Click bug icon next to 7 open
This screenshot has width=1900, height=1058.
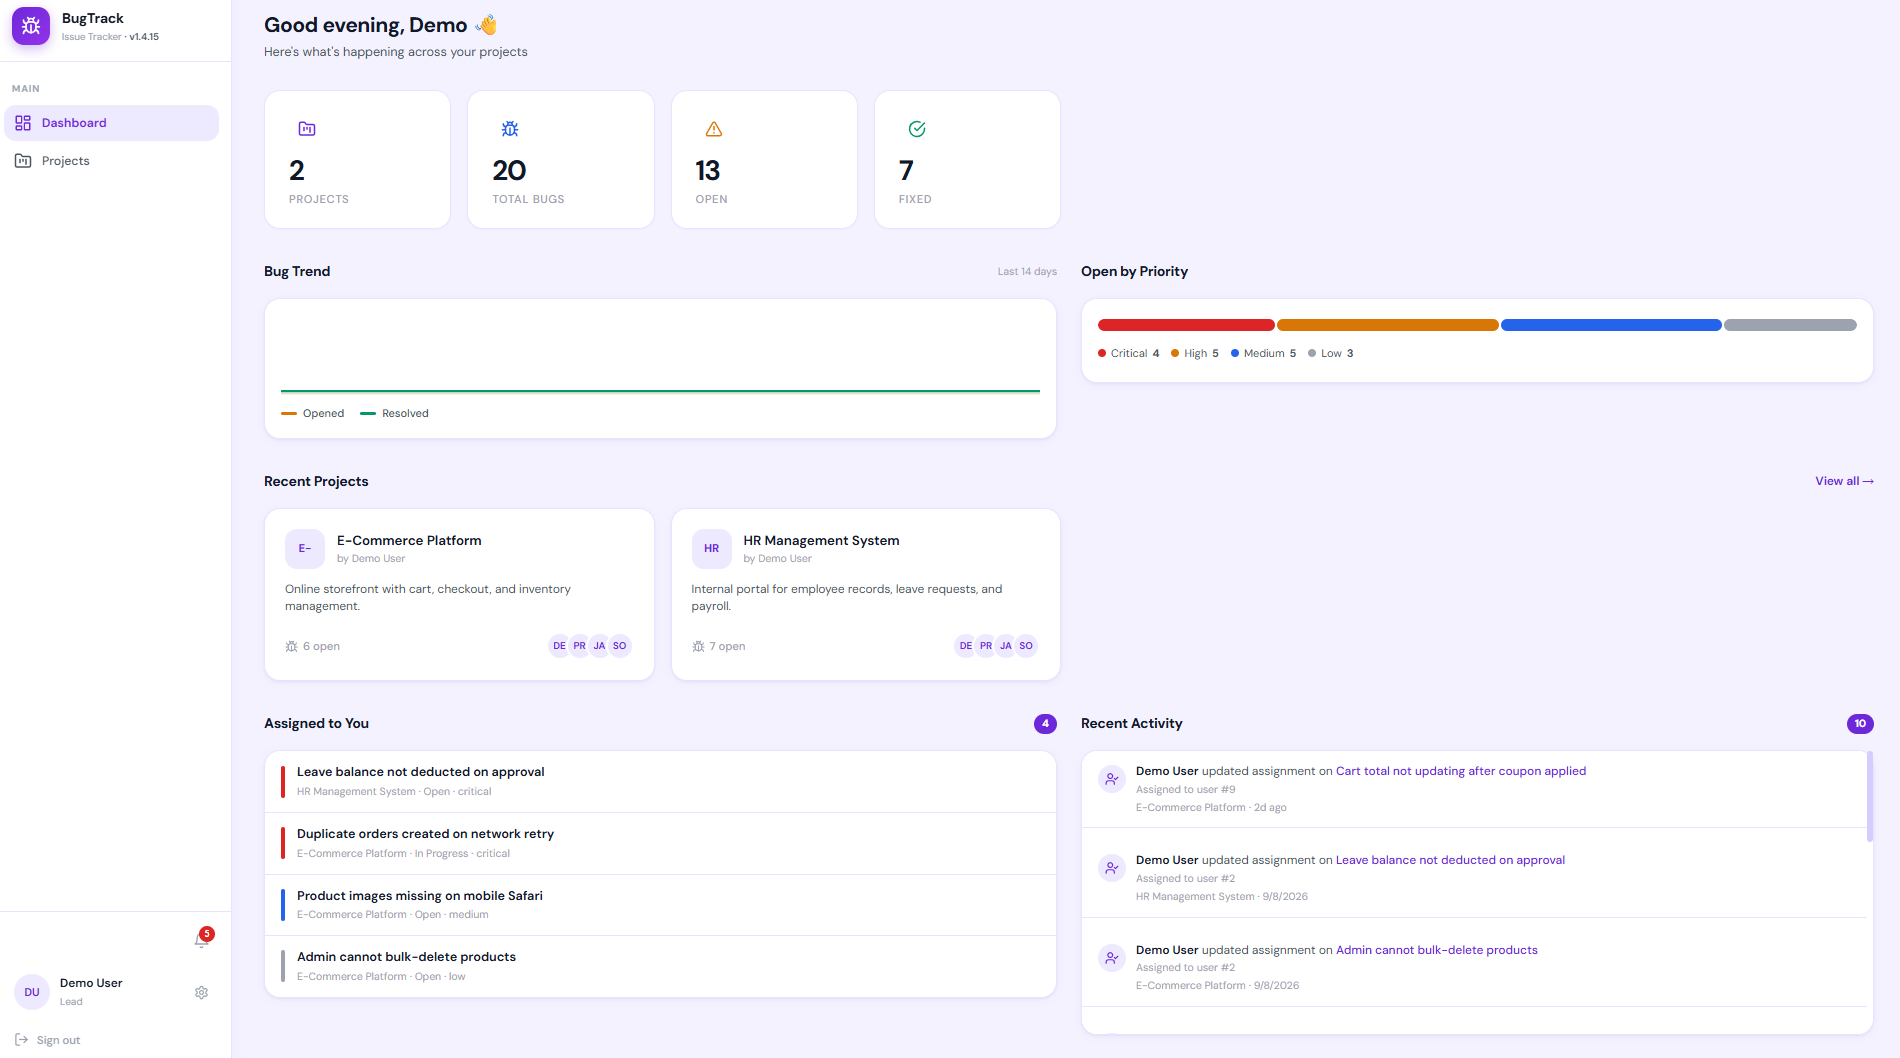point(698,647)
